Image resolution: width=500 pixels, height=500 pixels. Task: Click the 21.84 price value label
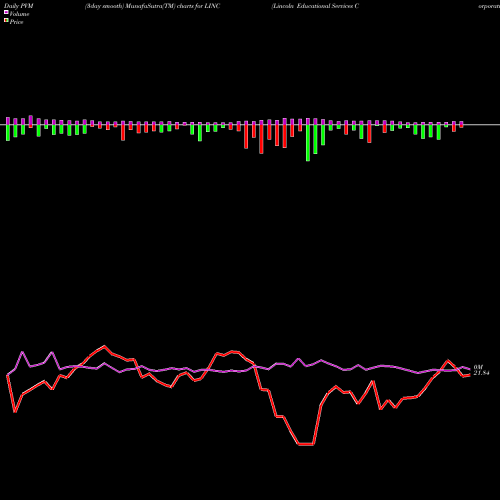pyautogui.click(x=481, y=373)
